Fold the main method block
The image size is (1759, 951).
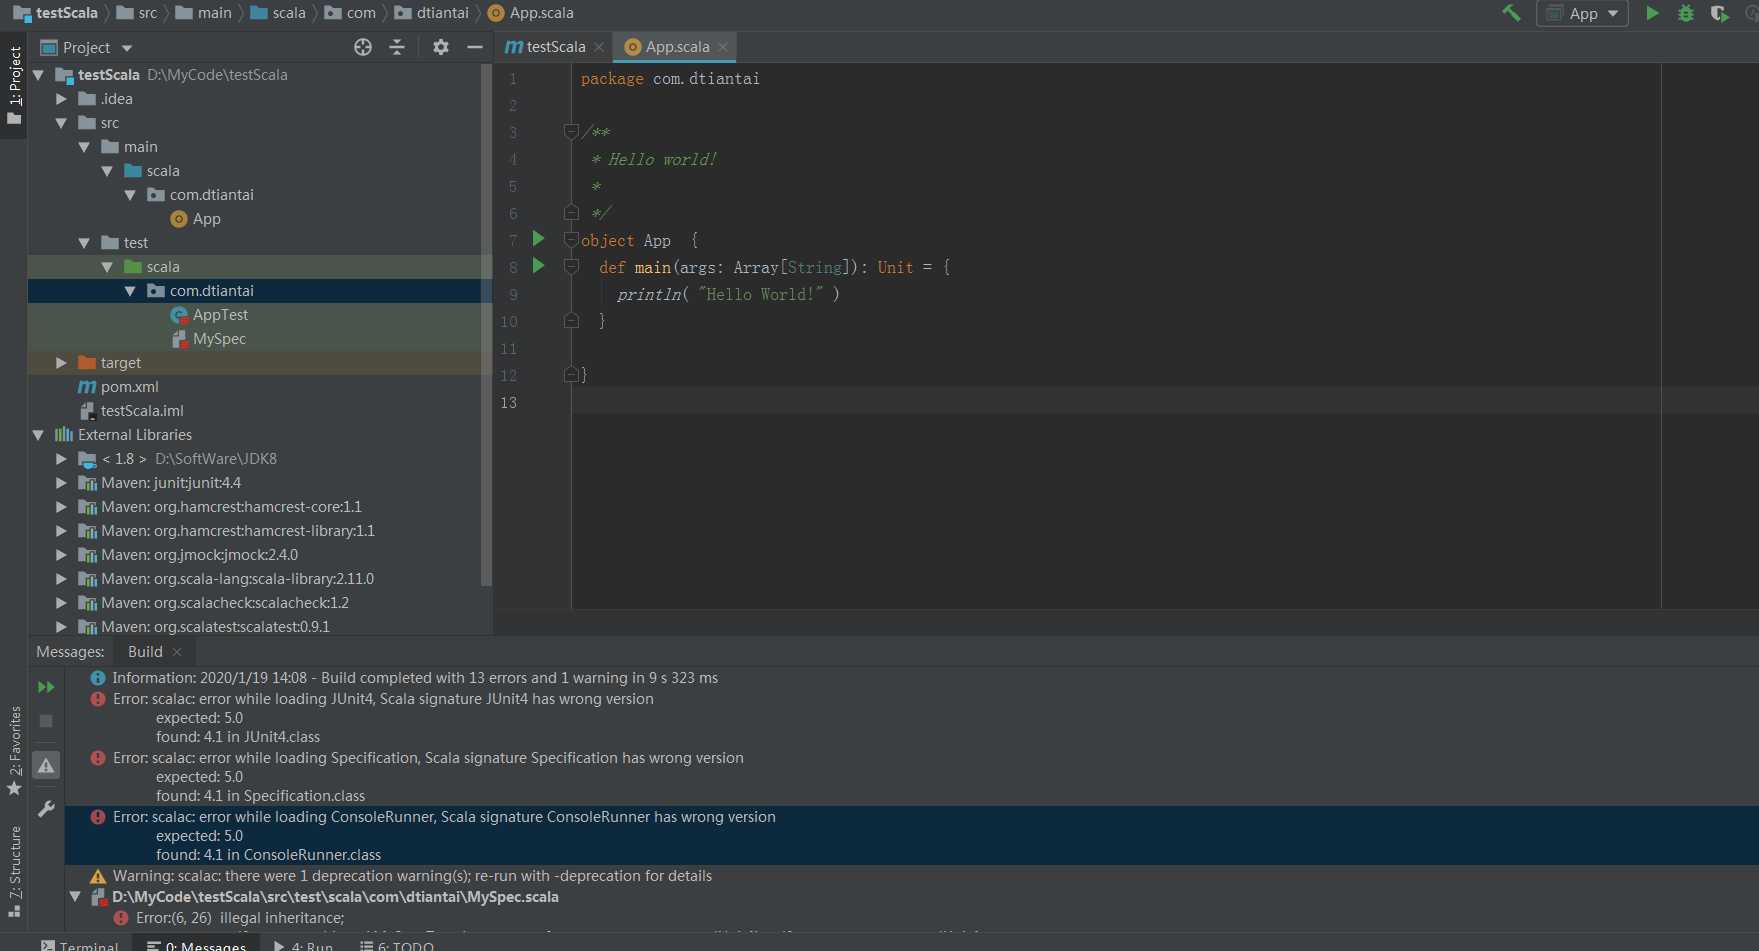click(x=571, y=266)
